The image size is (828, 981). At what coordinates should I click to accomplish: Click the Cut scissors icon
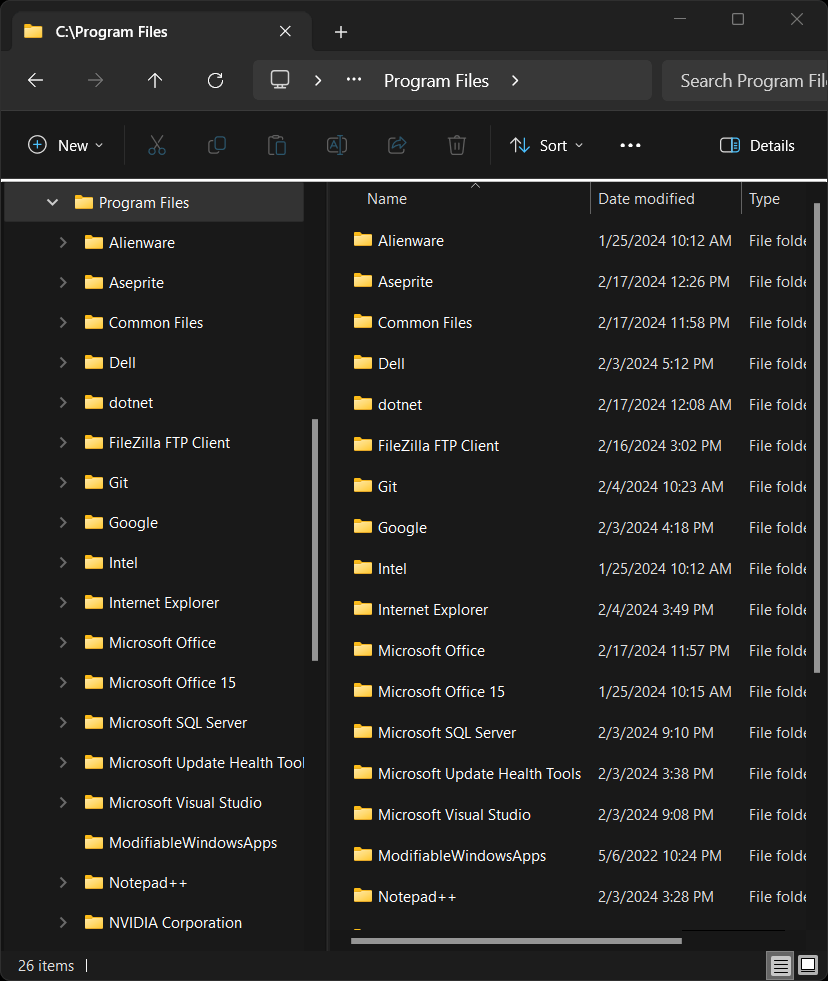tap(157, 145)
